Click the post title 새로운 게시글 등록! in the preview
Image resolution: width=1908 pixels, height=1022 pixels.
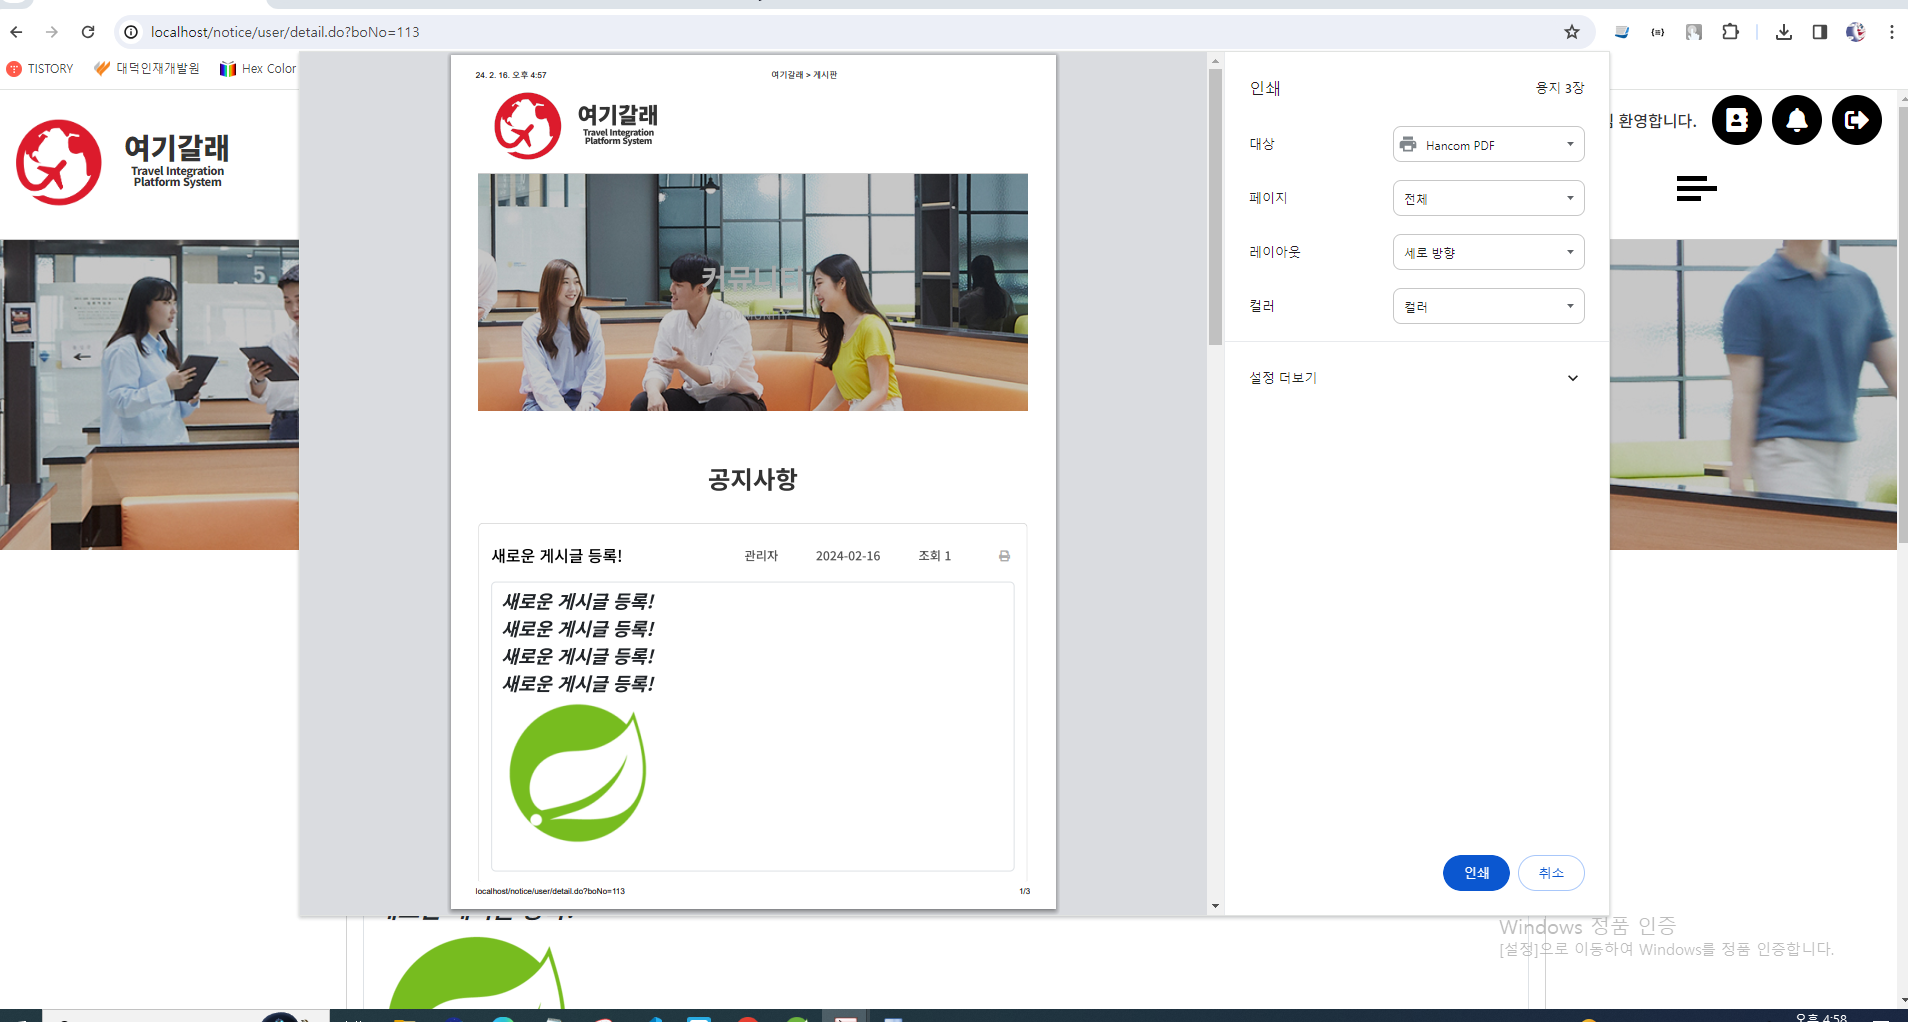(x=557, y=556)
